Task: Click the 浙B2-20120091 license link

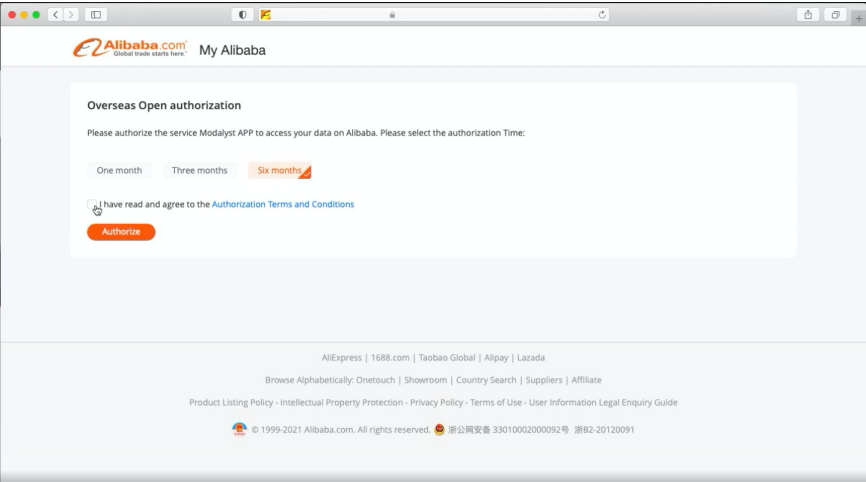Action: (604, 430)
